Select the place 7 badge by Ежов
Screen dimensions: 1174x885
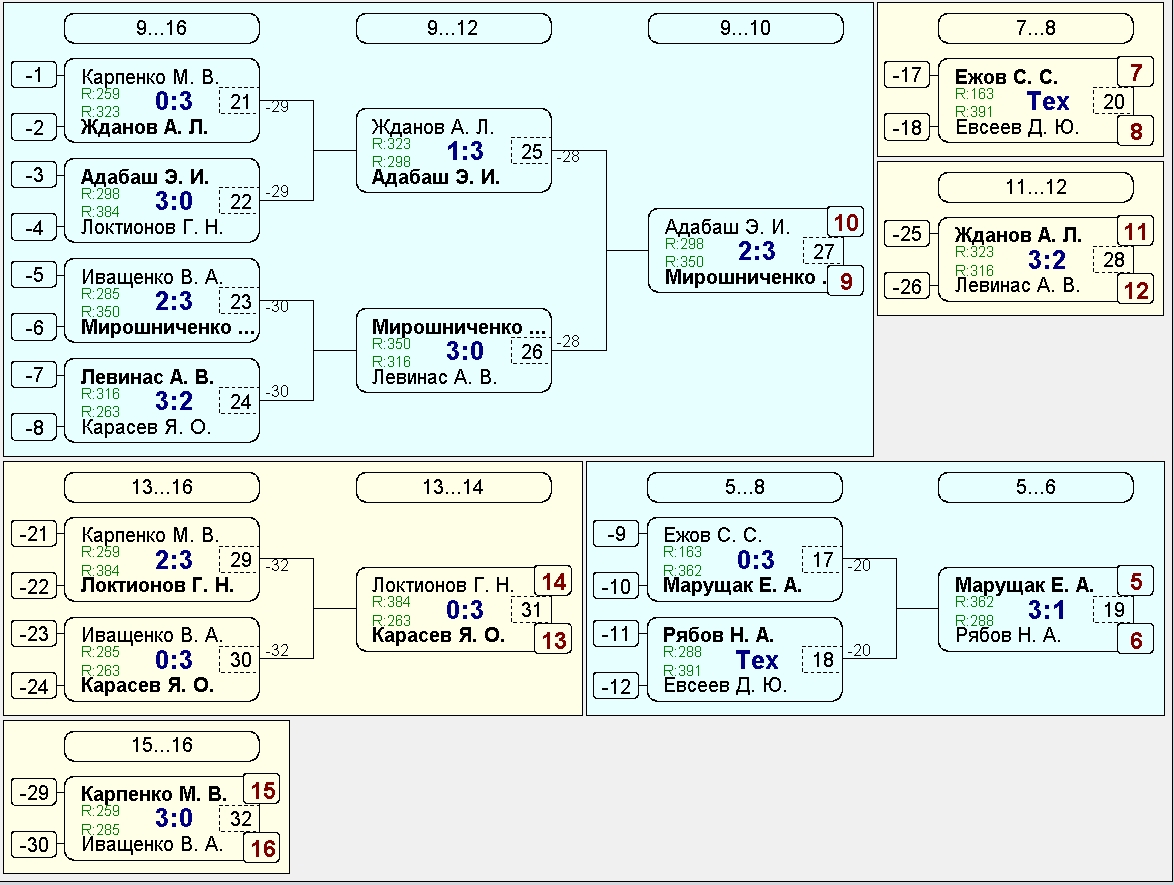[1136, 73]
